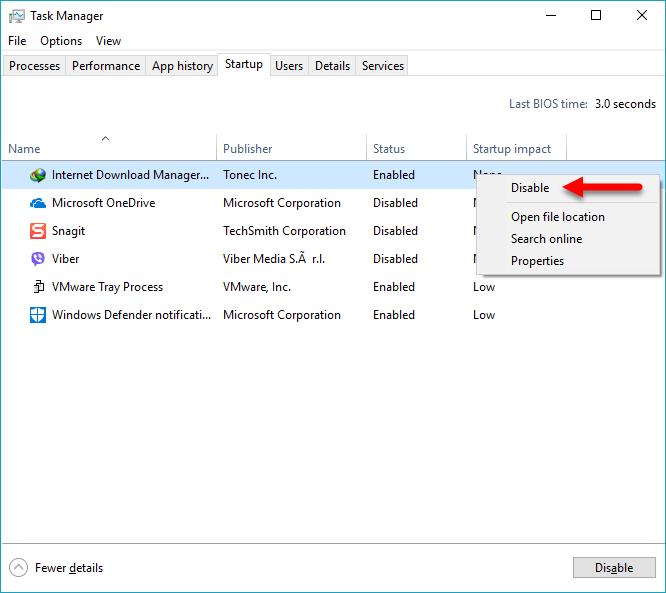Image resolution: width=666 pixels, height=593 pixels.
Task: Click Enabled status of Internet Download Manager
Action: tap(394, 175)
